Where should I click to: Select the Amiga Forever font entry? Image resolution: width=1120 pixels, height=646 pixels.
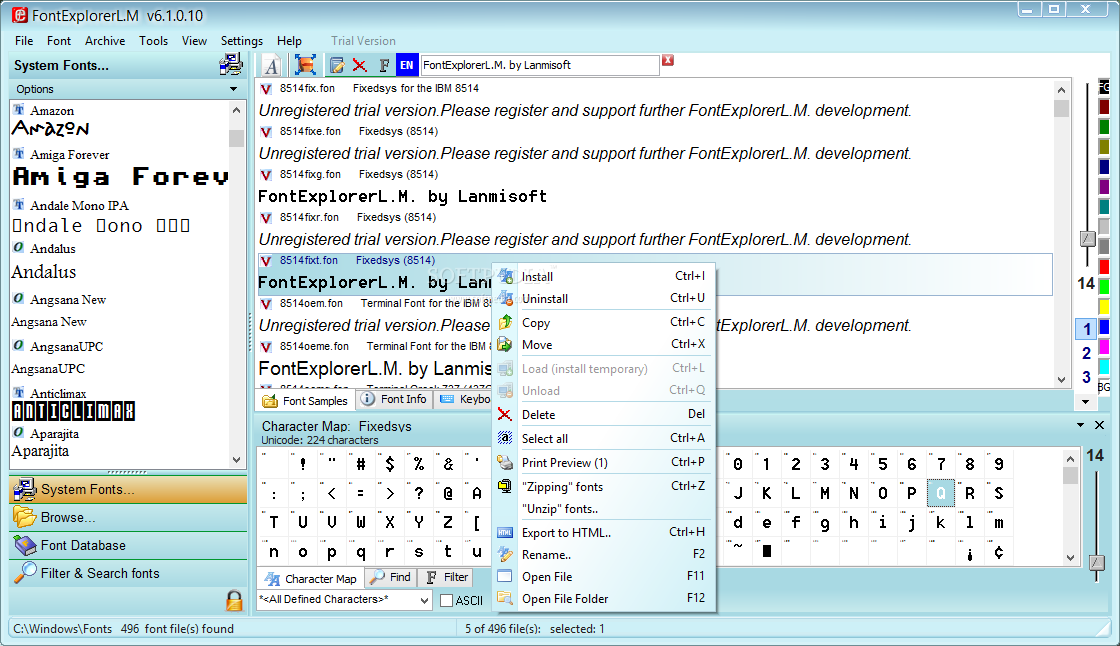[121, 169]
